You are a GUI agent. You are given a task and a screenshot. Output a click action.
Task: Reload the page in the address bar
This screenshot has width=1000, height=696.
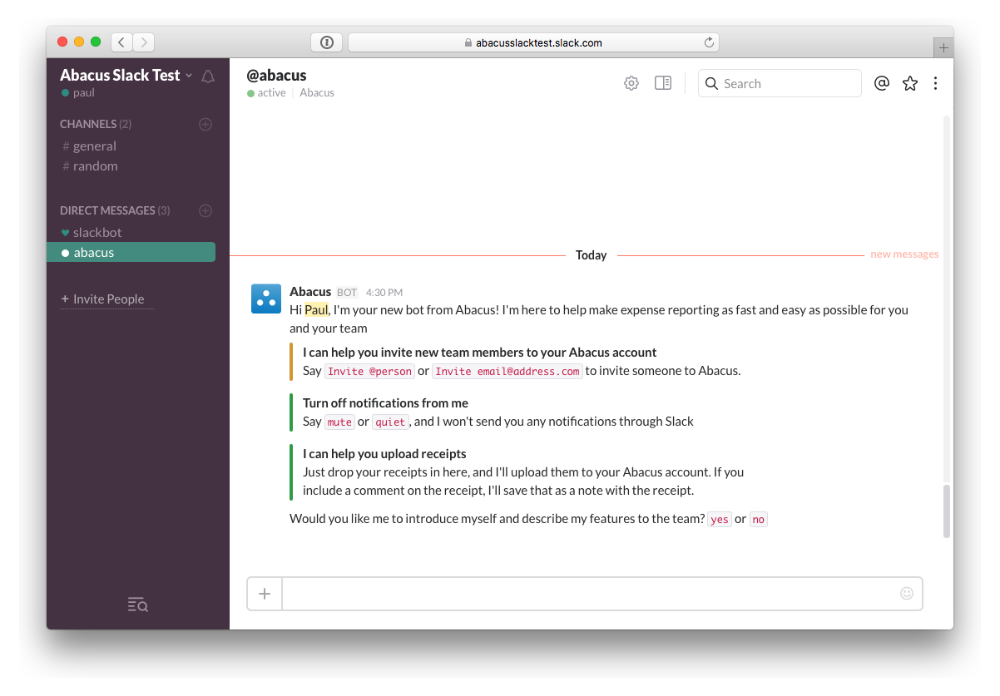tap(709, 42)
